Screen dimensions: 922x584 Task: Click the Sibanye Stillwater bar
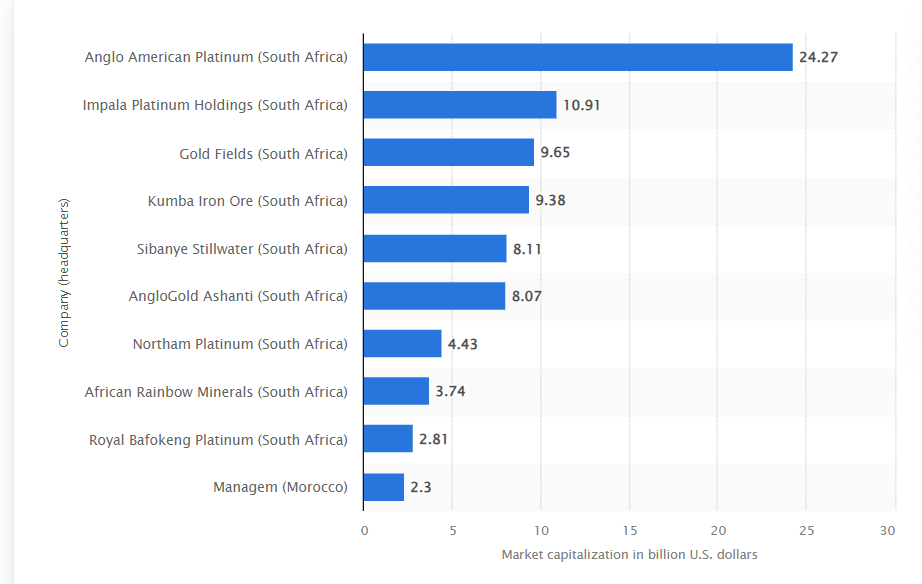point(435,248)
